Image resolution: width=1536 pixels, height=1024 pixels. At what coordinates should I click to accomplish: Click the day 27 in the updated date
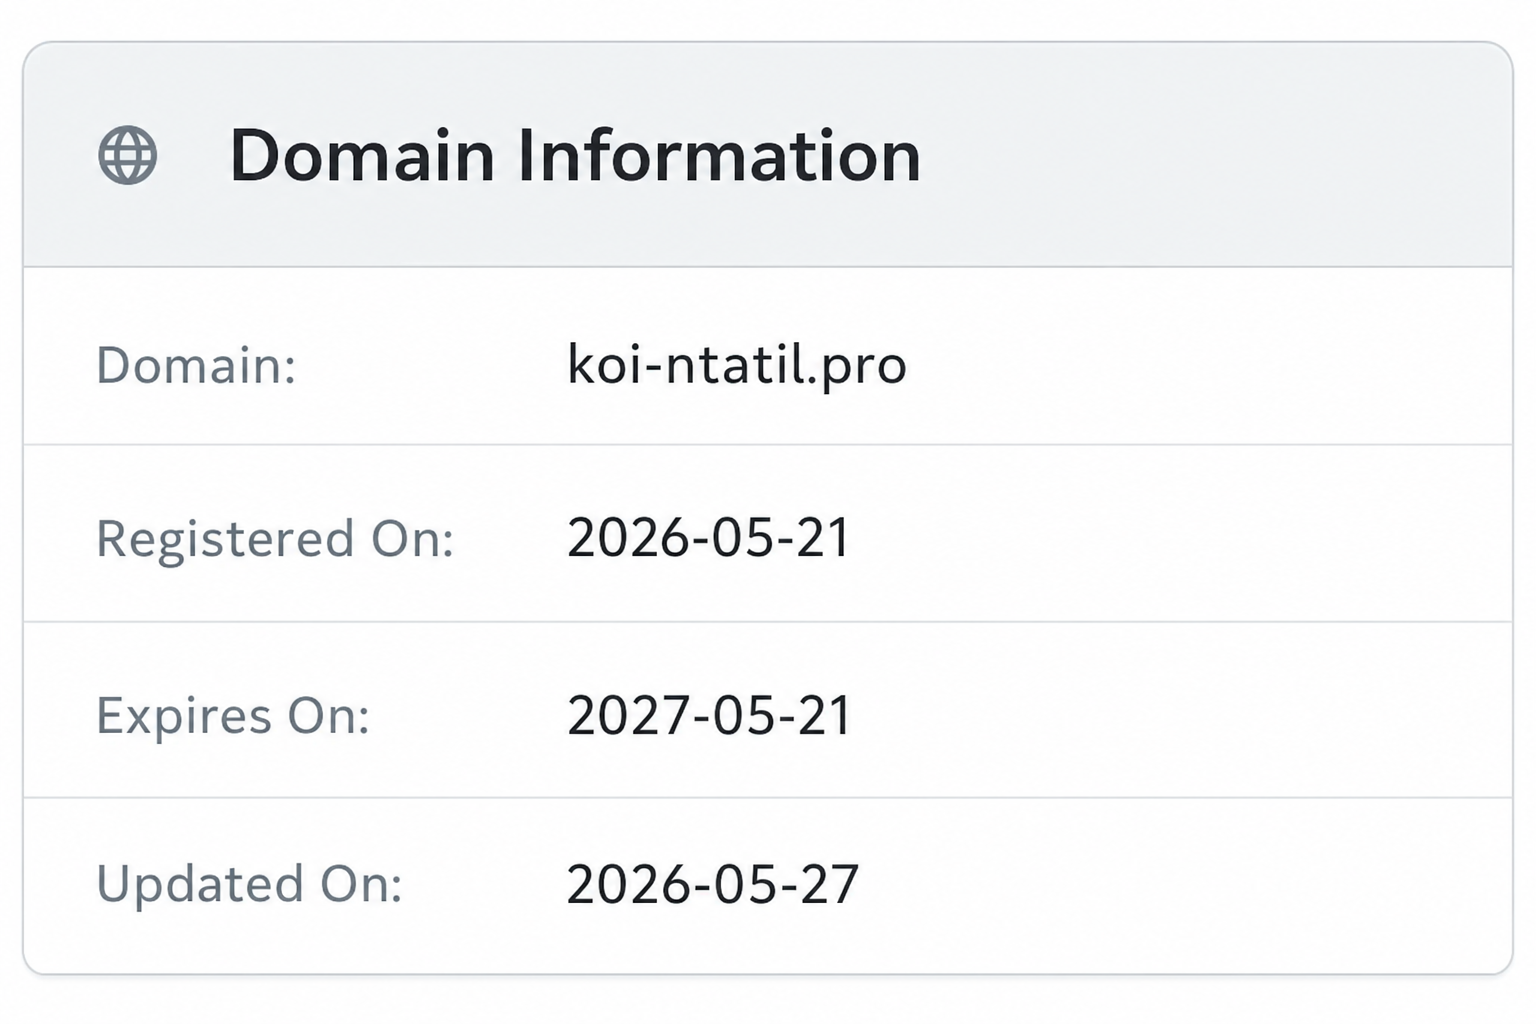pos(829,885)
